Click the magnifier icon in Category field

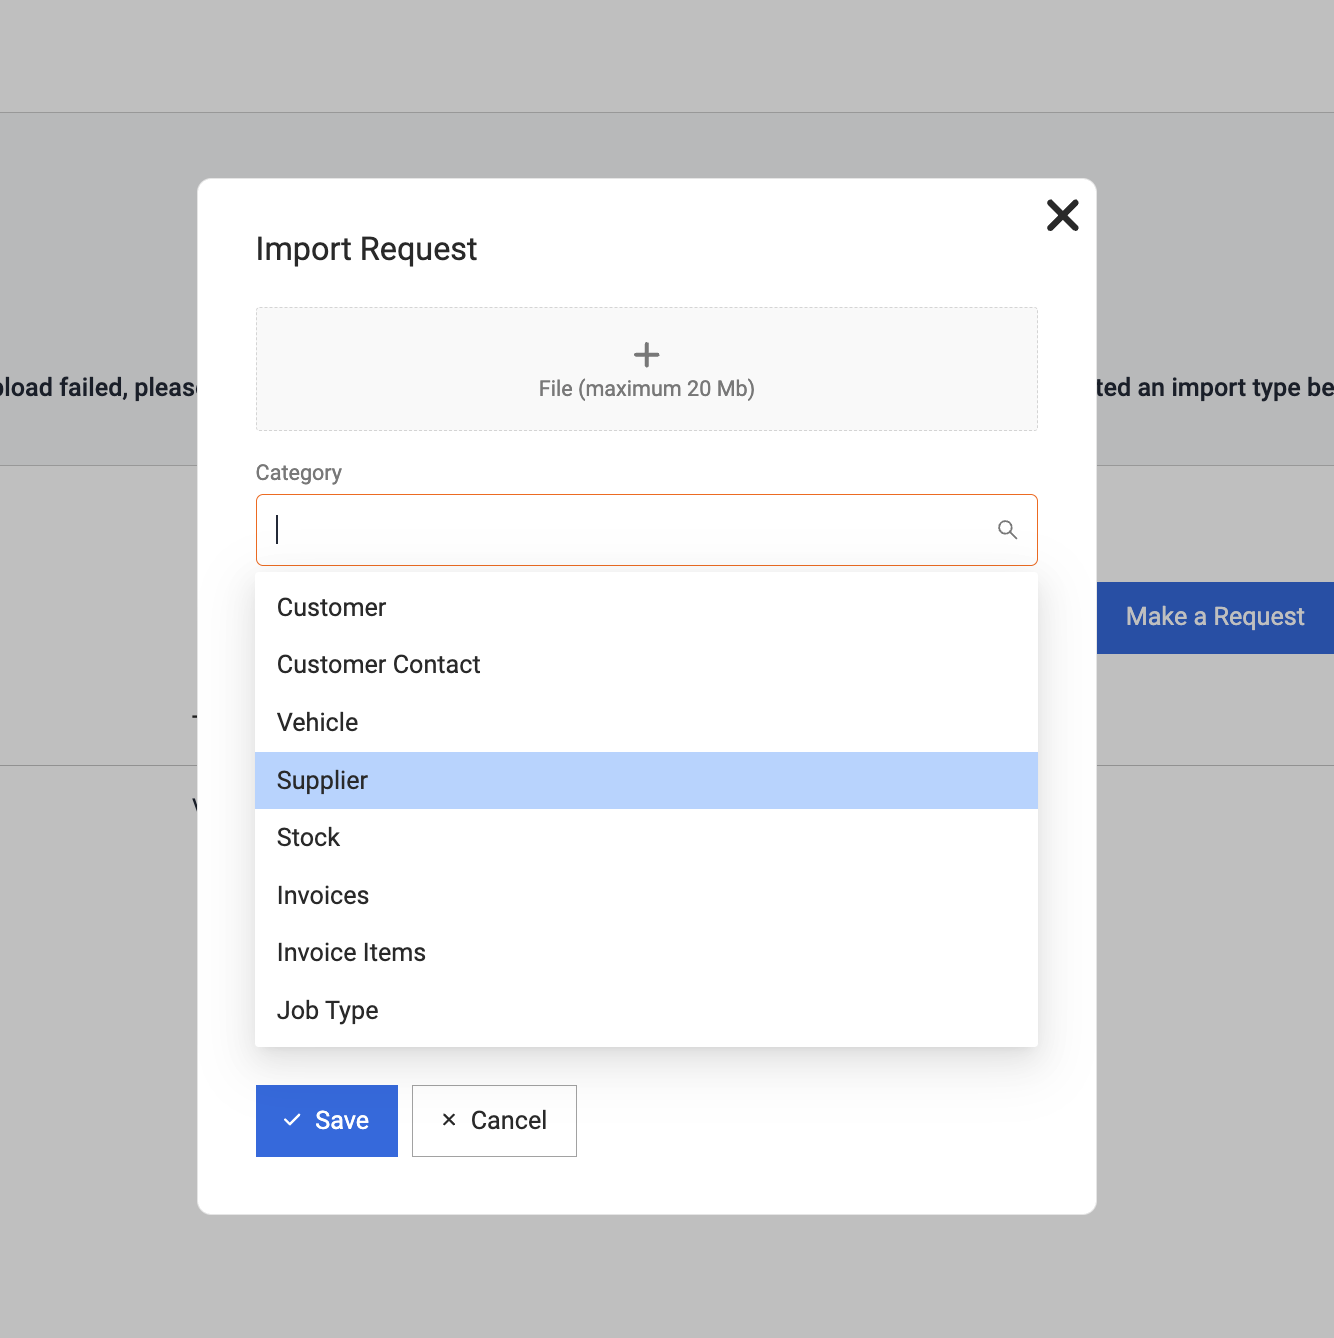(x=1007, y=530)
